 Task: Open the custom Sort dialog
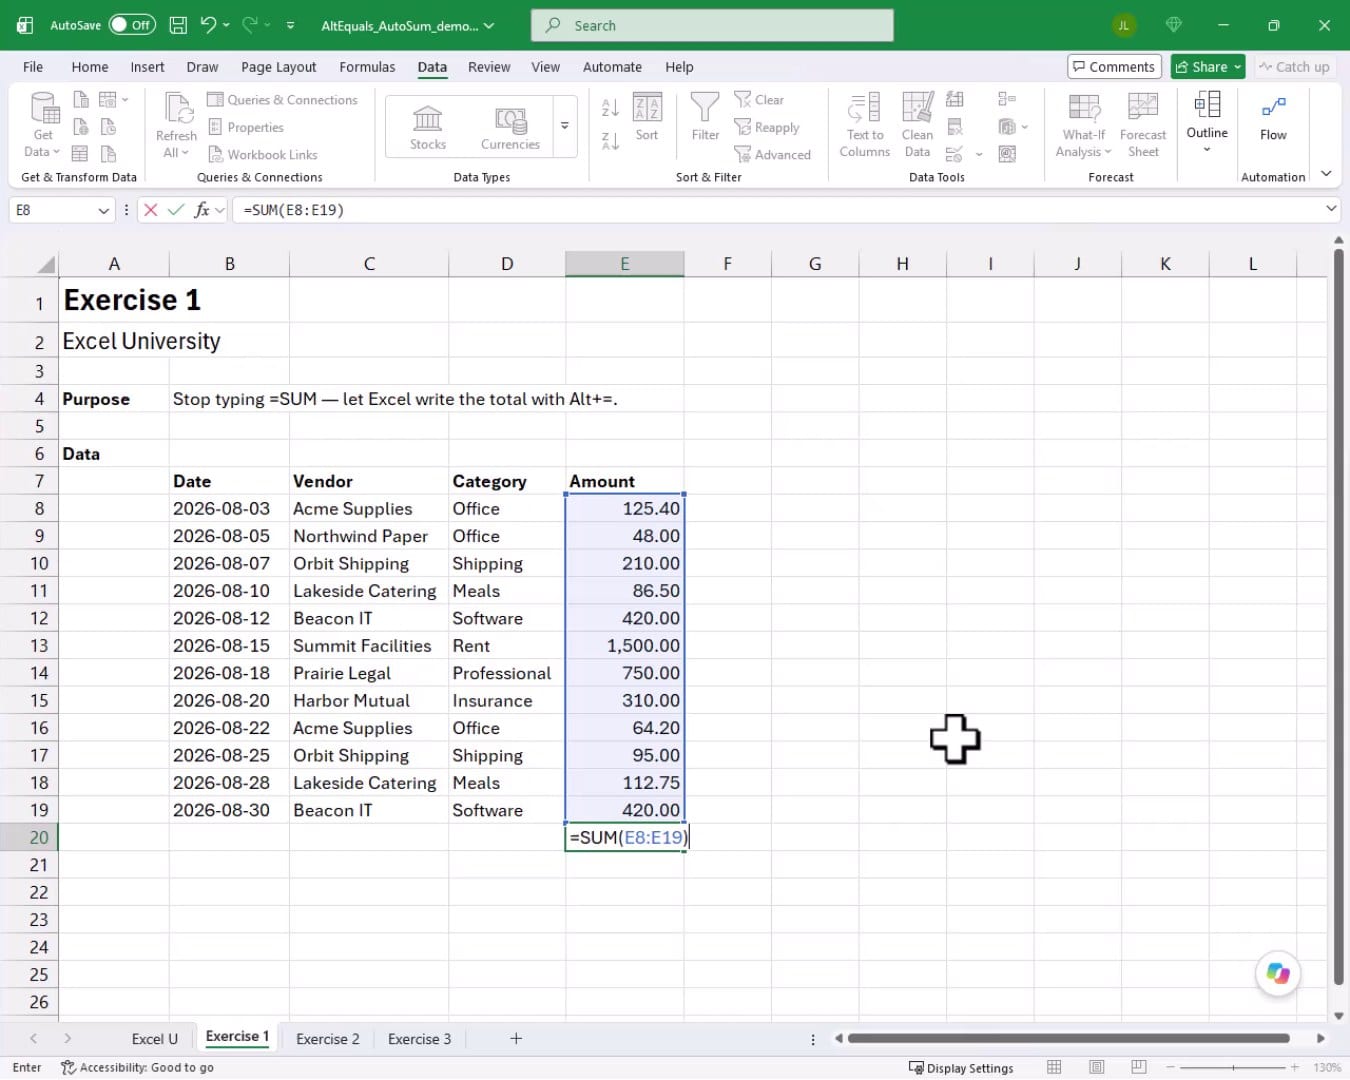647,118
